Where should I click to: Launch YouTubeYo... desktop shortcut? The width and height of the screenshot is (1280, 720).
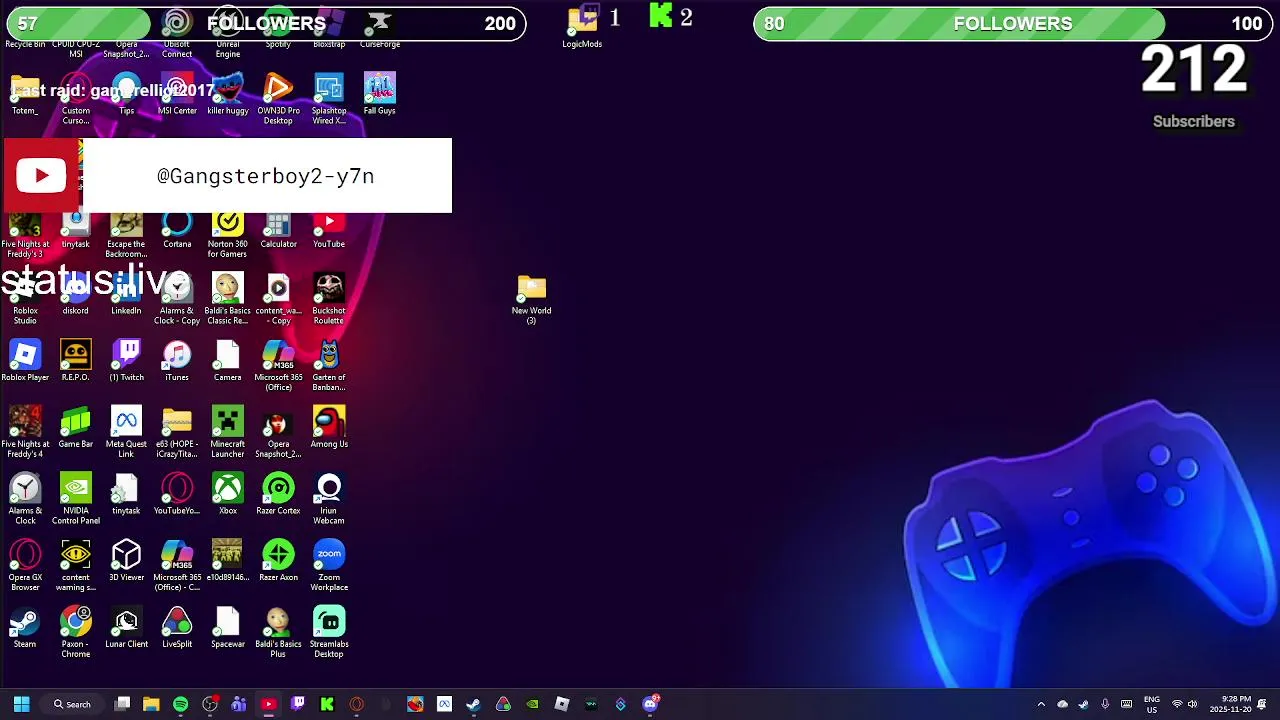(x=177, y=495)
